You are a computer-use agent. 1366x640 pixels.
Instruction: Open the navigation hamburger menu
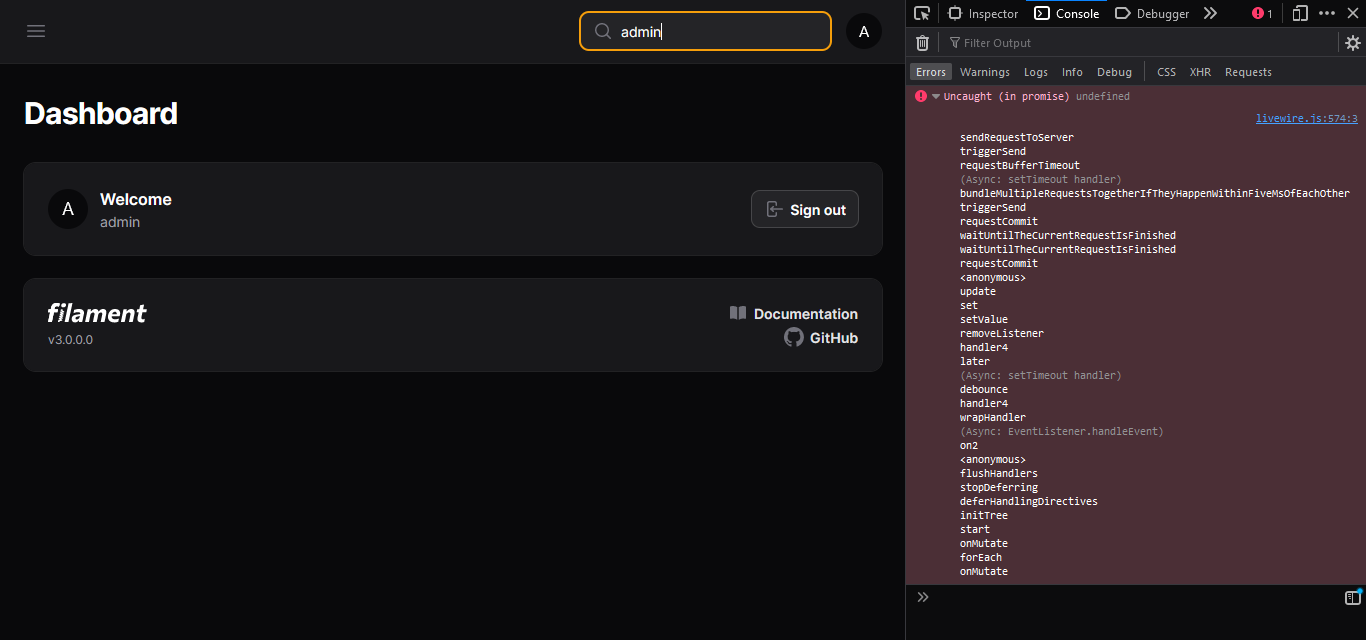[36, 31]
